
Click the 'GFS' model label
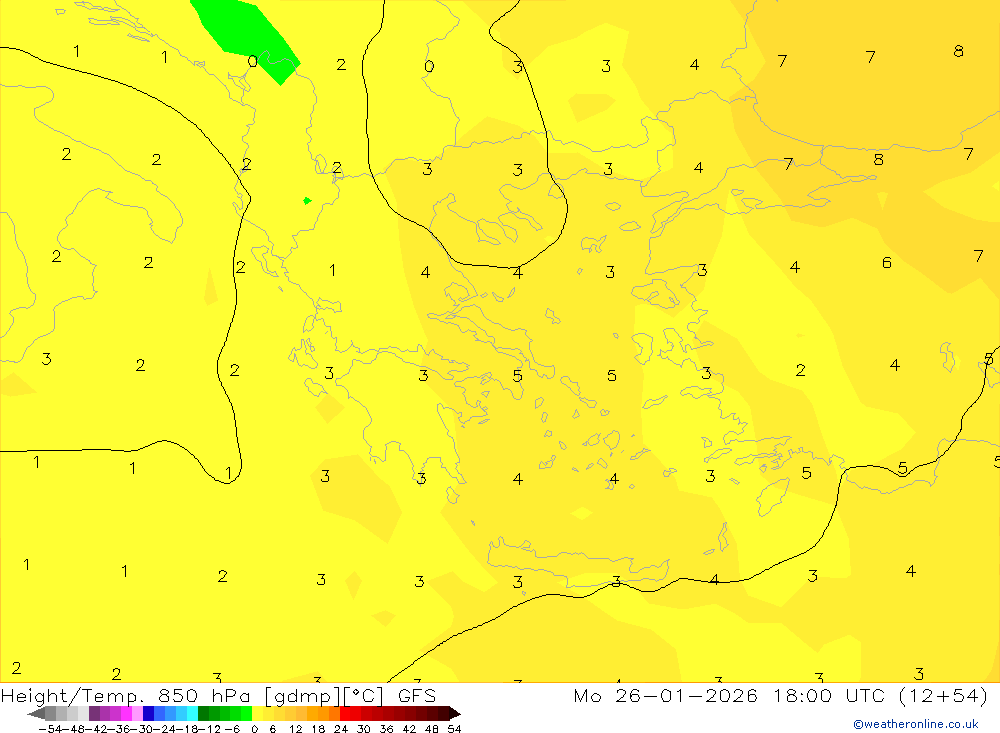click(417, 695)
